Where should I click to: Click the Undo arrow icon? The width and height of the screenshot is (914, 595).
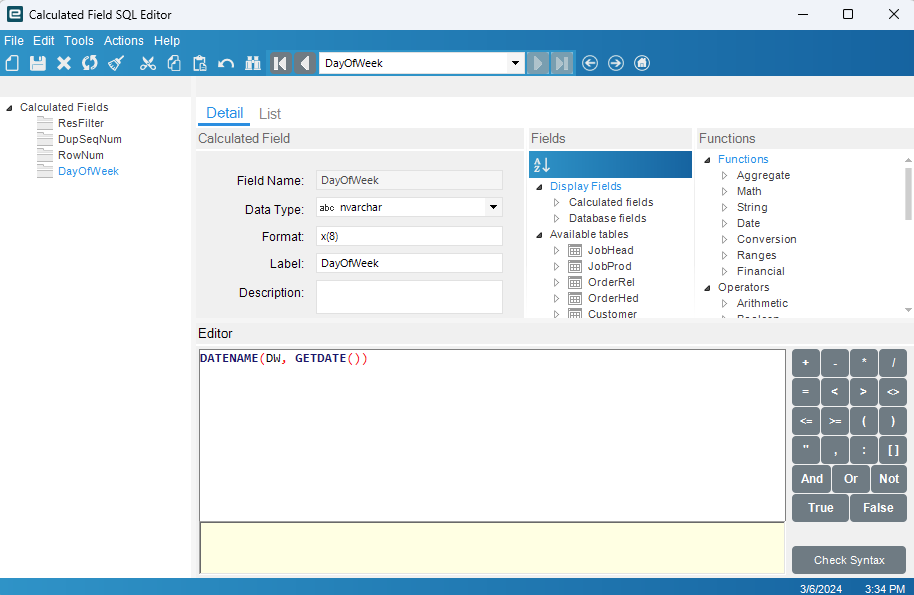[226, 63]
